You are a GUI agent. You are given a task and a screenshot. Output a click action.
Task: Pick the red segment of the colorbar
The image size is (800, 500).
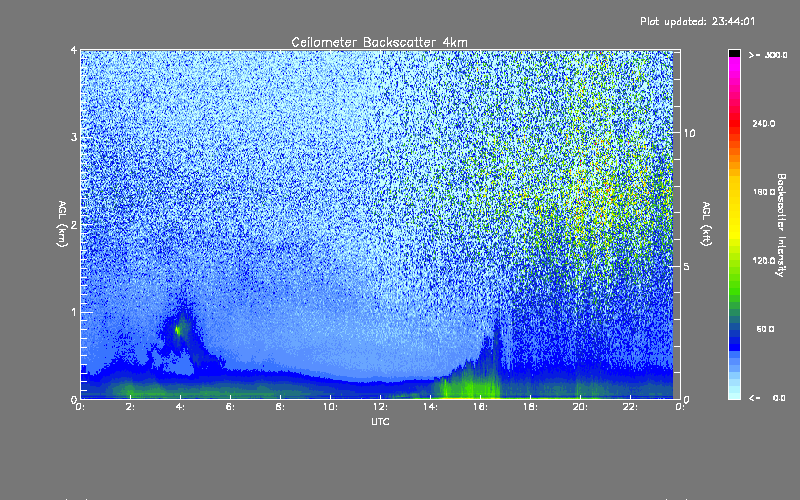(734, 122)
